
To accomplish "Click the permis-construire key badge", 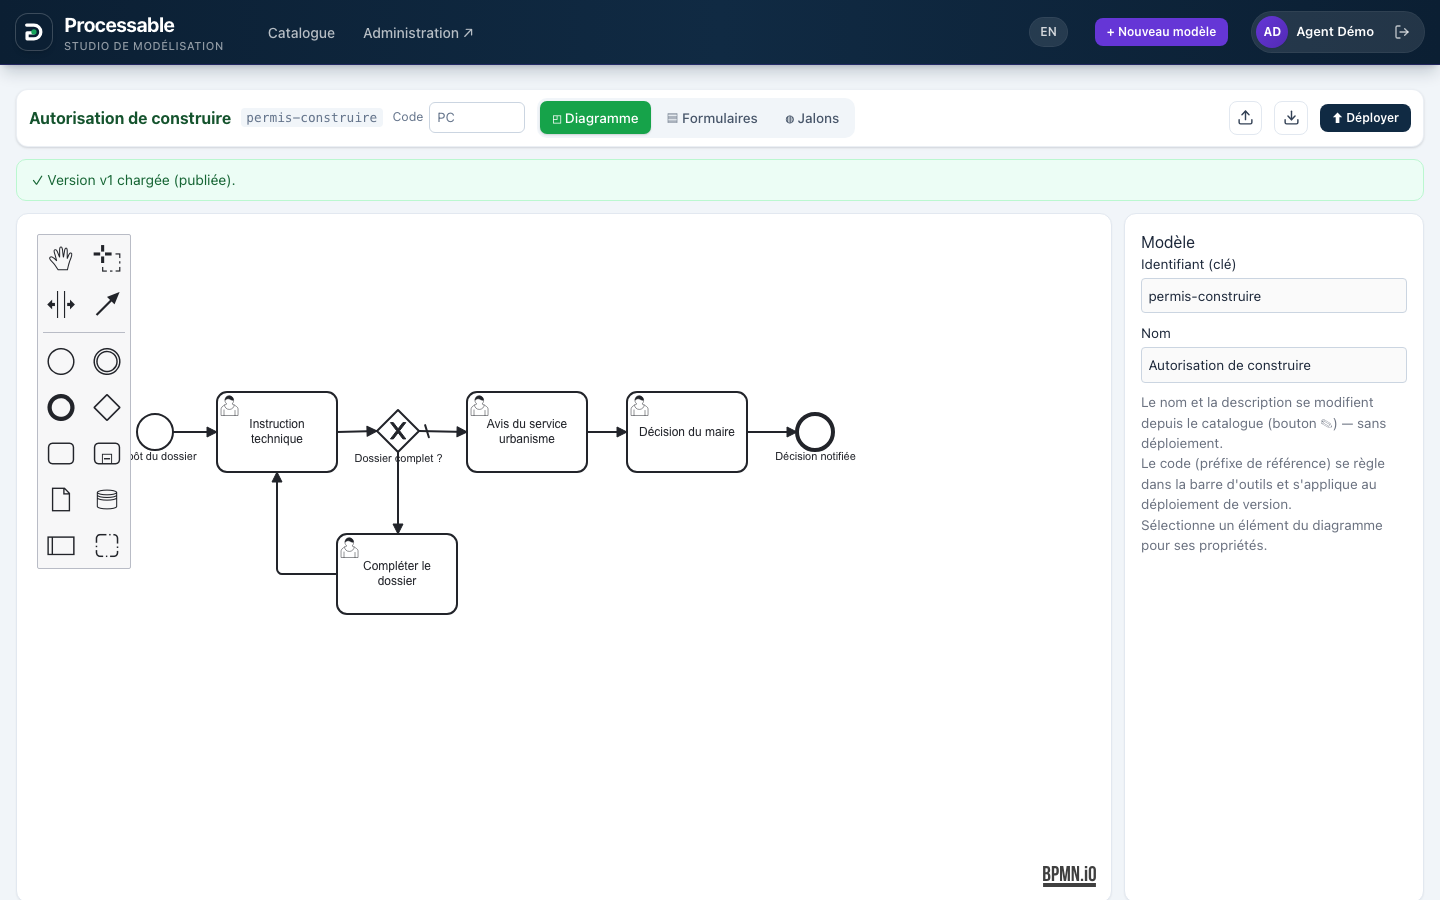I will (312, 118).
